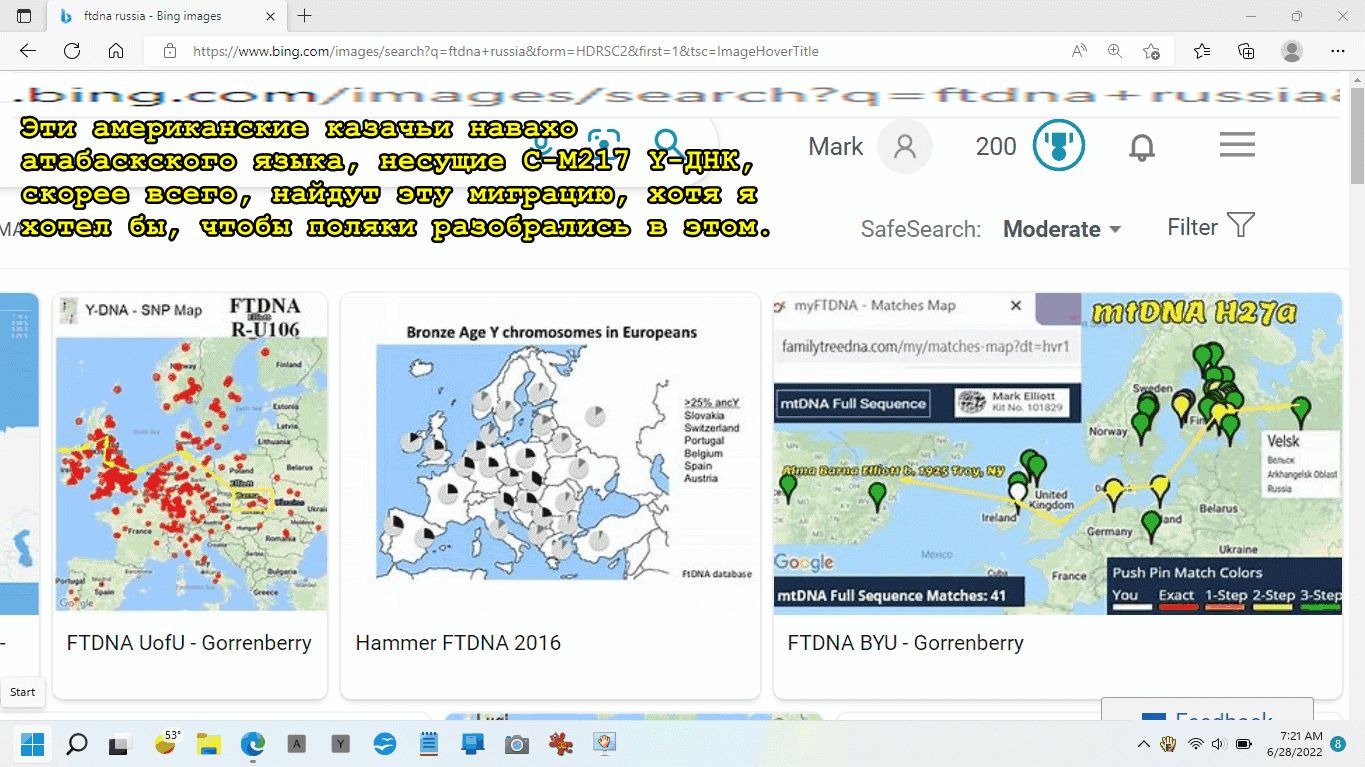Open the battery tray icon

pyautogui.click(x=1244, y=744)
